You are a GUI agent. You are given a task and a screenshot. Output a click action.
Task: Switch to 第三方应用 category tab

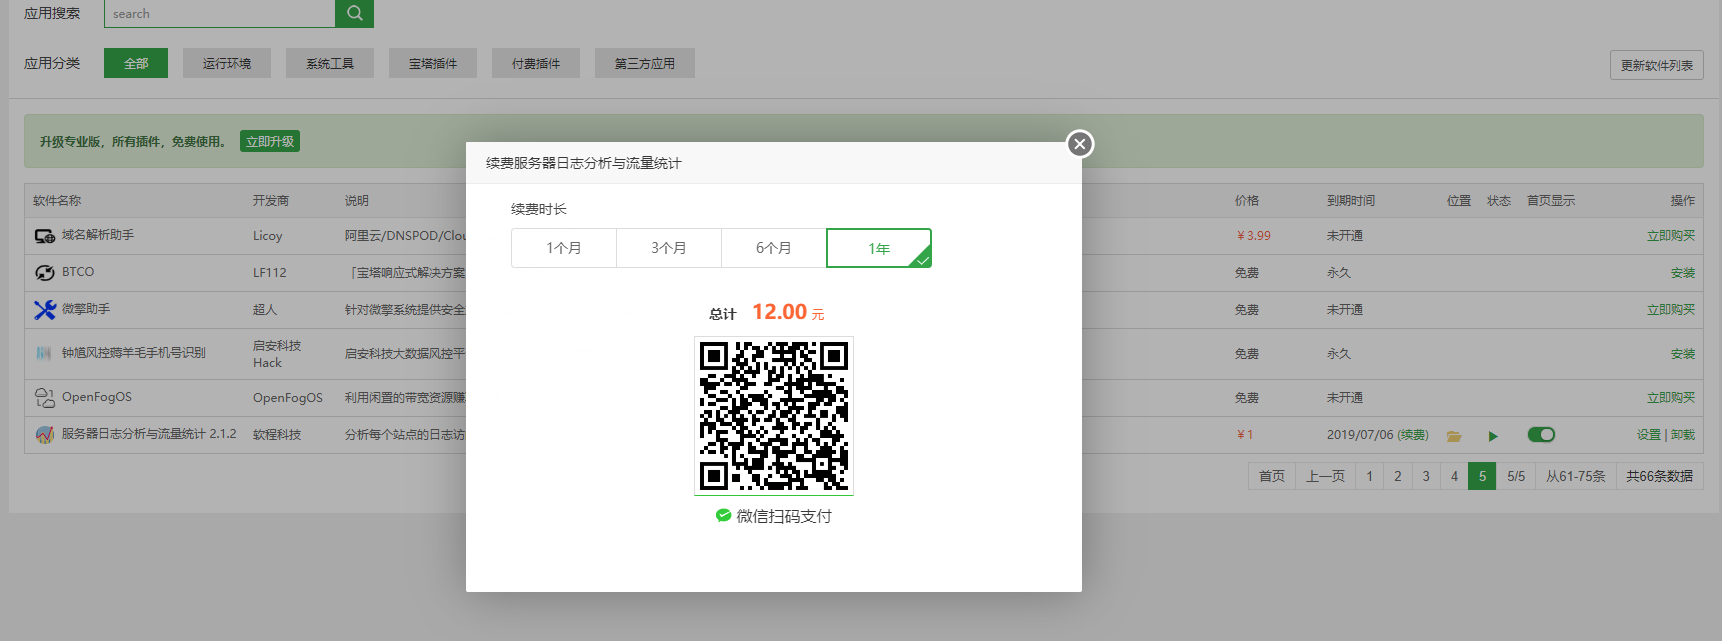pyautogui.click(x=645, y=63)
